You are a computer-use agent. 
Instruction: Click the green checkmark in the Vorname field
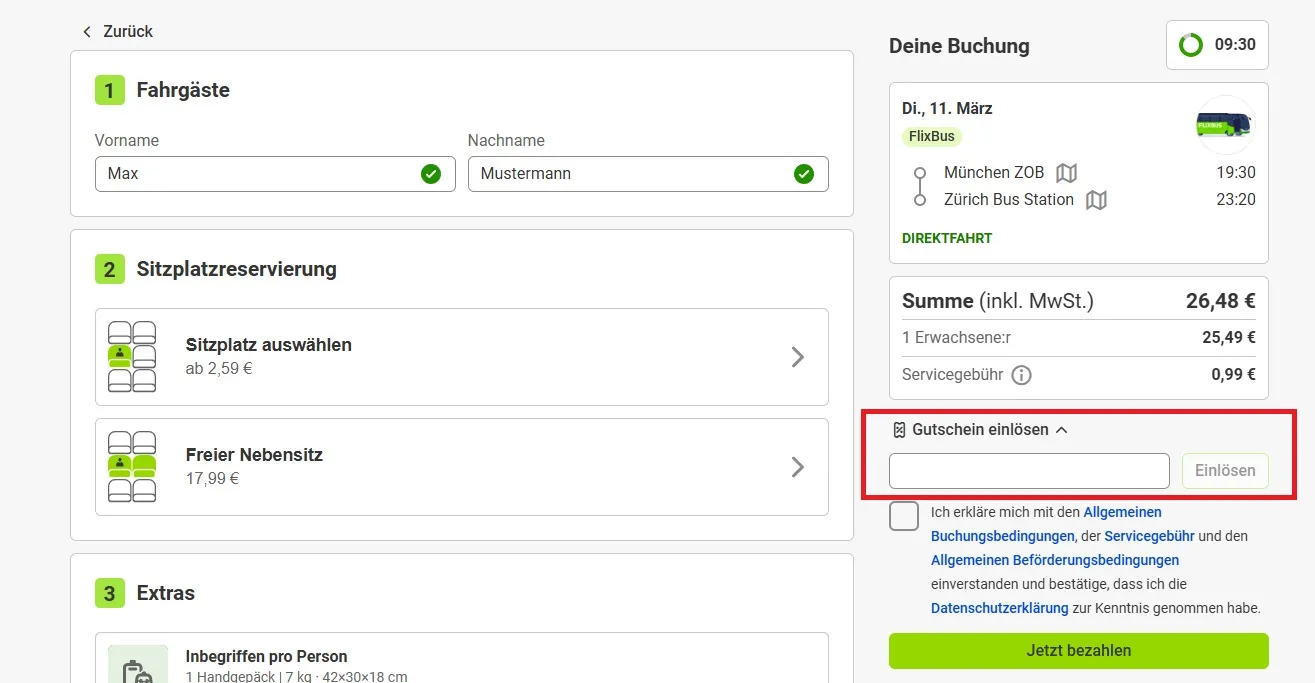coord(430,174)
